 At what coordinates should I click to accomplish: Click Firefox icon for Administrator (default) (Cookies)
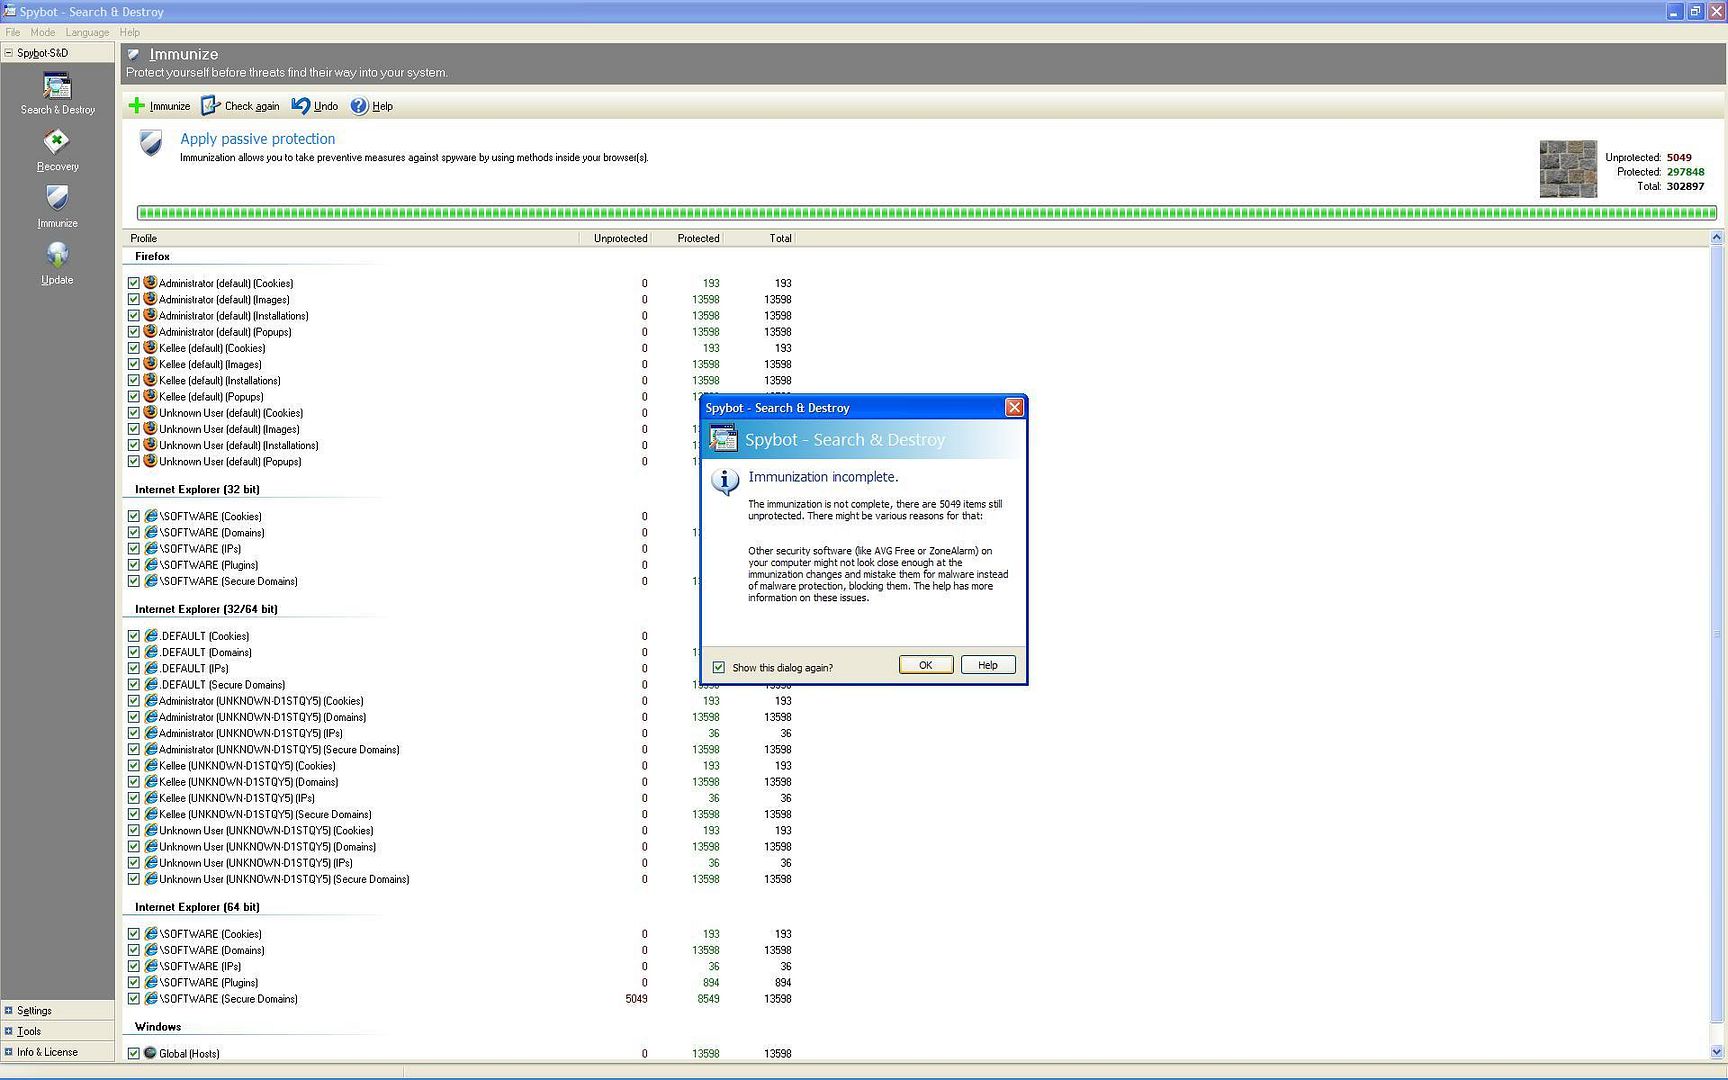point(150,283)
